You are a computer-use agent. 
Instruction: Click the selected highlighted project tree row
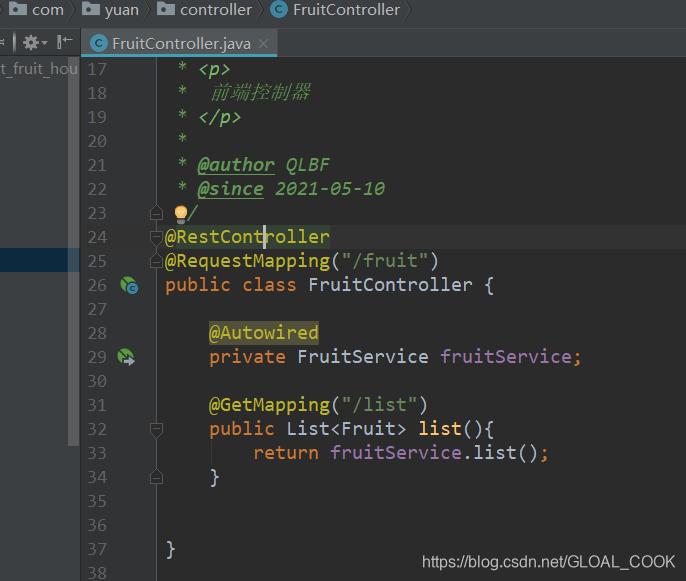coord(39,260)
